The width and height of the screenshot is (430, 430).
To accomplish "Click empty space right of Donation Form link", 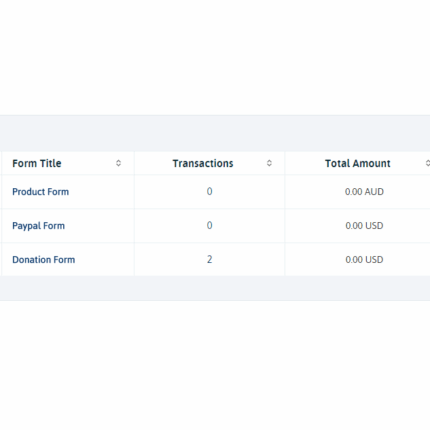I will tap(104, 260).
